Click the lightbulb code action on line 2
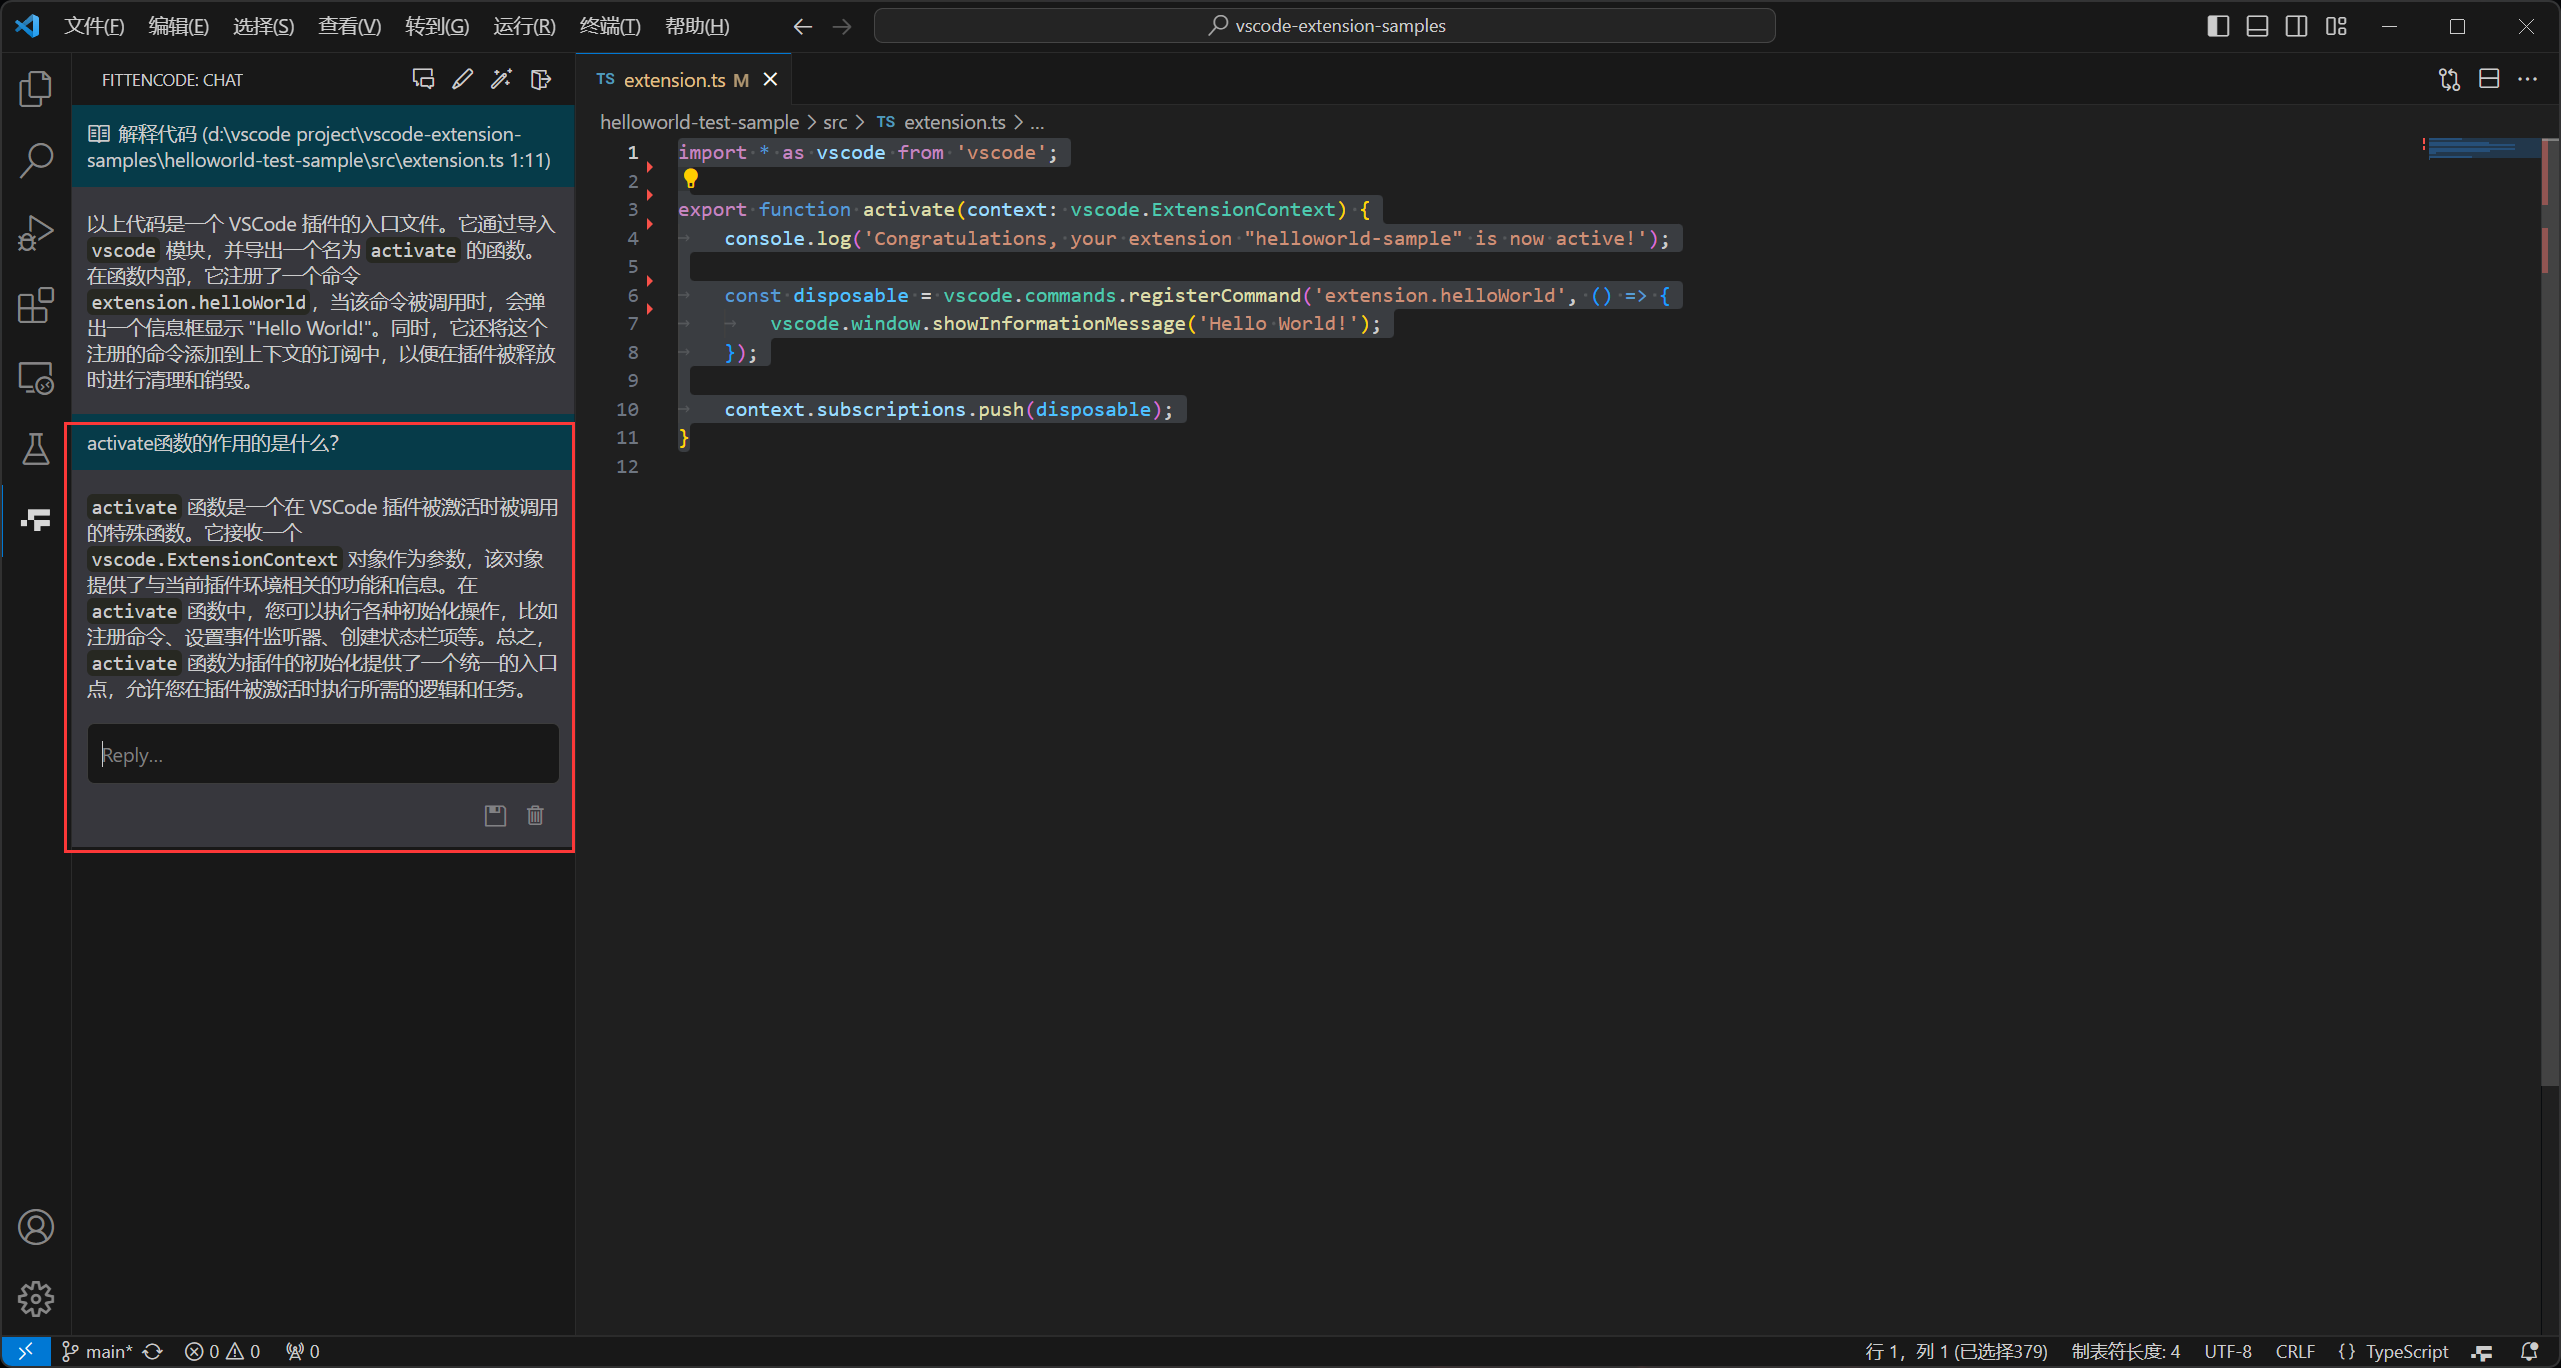The height and width of the screenshot is (1368, 2561). [x=690, y=179]
